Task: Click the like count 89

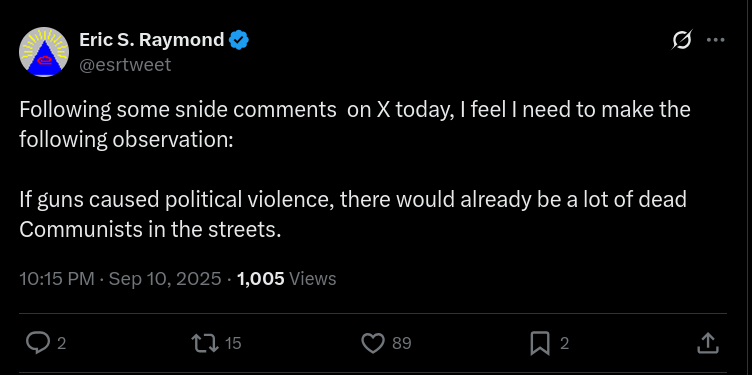Action: click(402, 343)
